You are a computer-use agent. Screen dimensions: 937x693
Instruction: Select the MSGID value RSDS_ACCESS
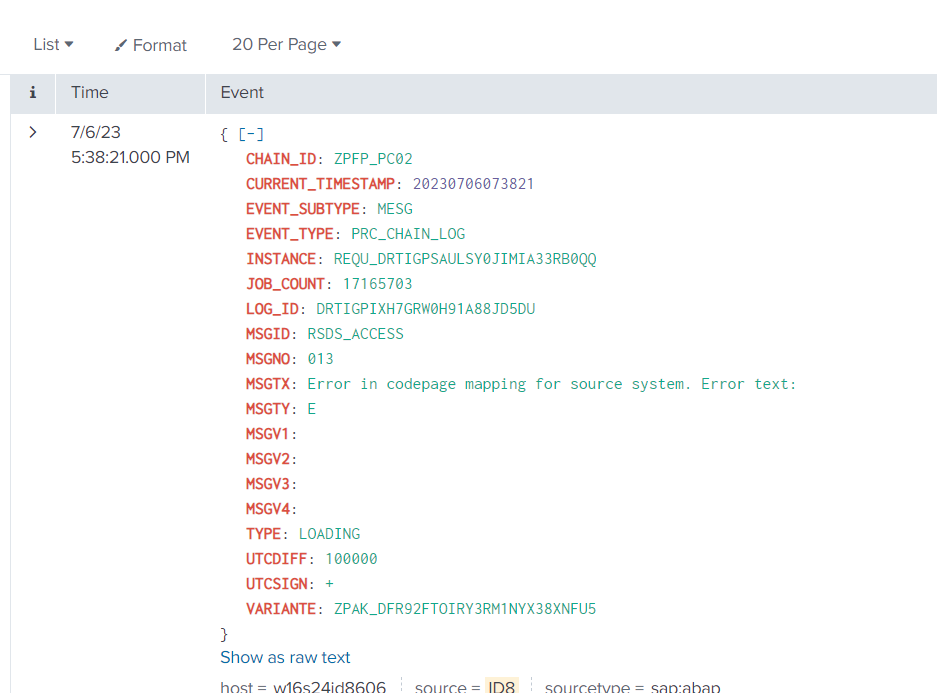click(x=355, y=334)
